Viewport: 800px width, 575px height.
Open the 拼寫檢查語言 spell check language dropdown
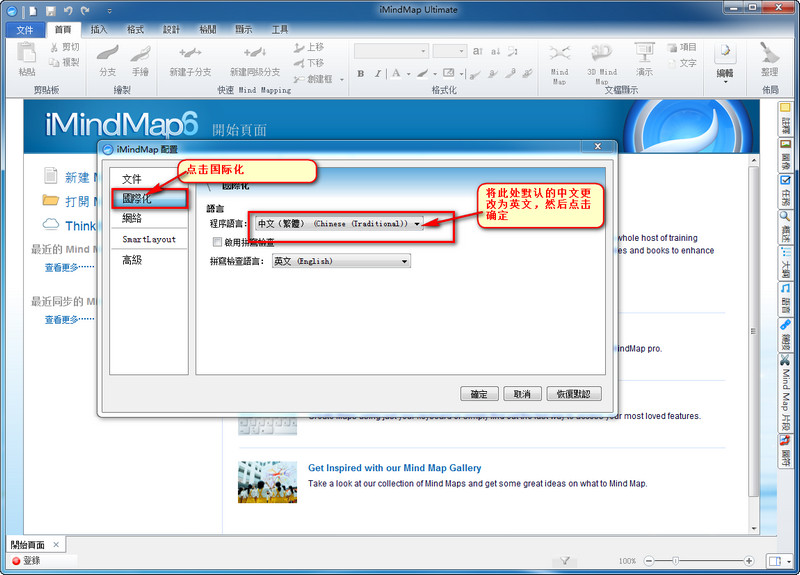click(x=341, y=261)
